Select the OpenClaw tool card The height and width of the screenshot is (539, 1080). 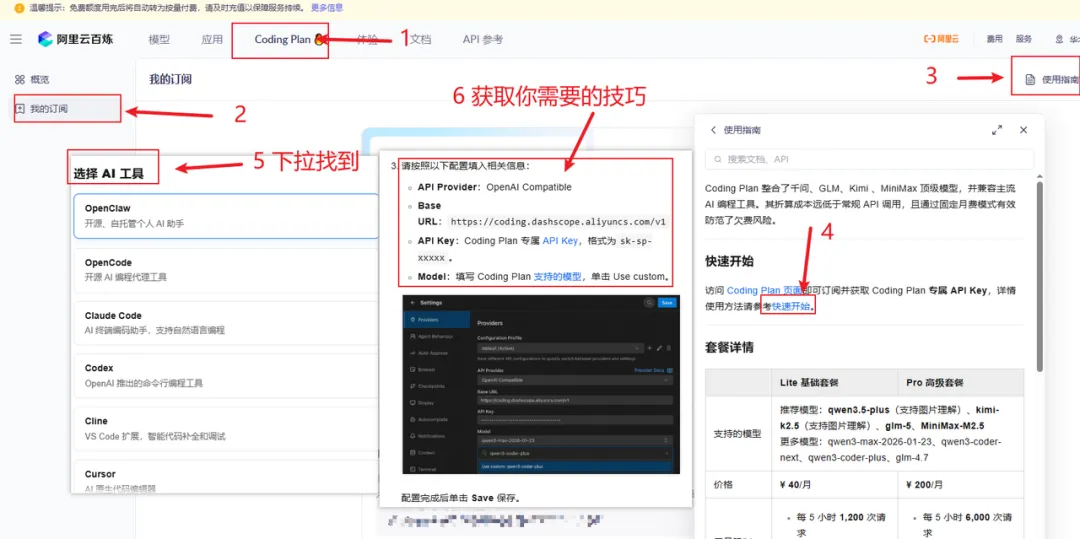tap(227, 215)
